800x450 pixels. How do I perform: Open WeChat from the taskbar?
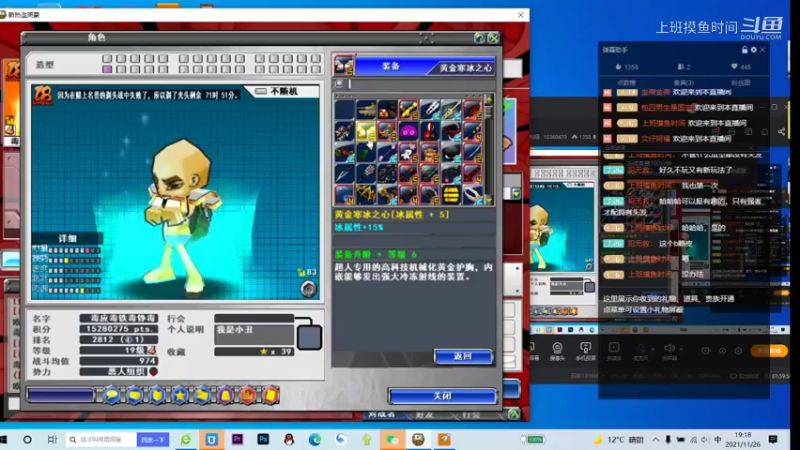[x=392, y=439]
